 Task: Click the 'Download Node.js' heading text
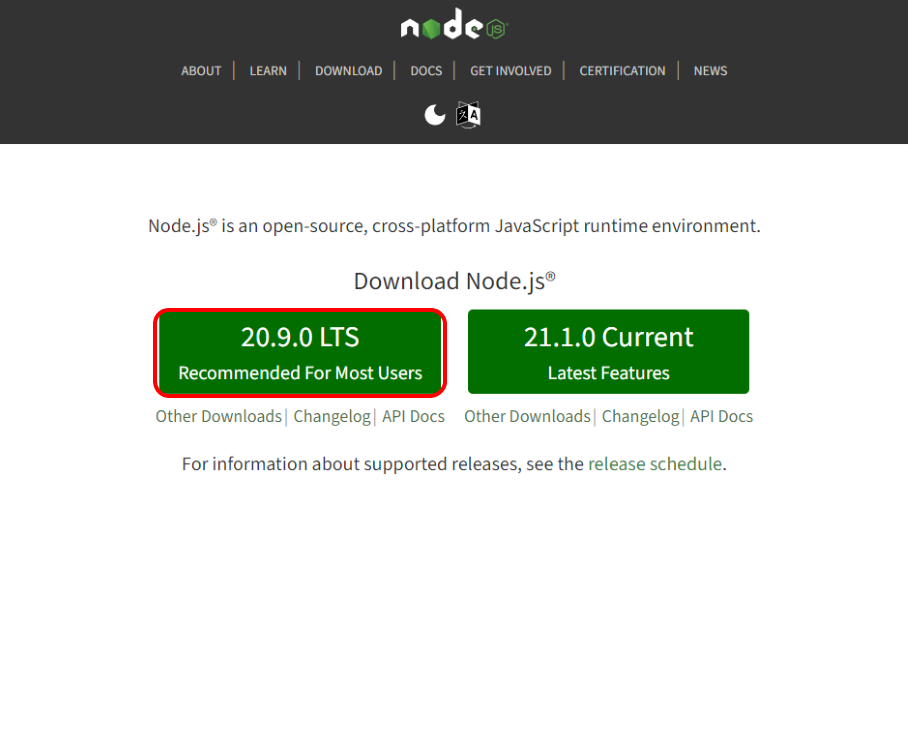tap(455, 281)
